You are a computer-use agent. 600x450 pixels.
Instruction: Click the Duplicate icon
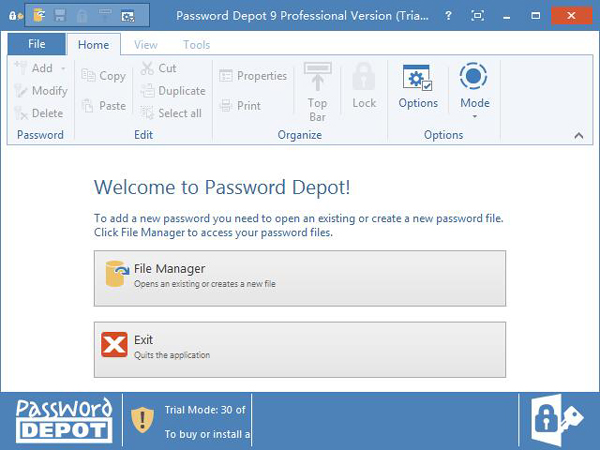[x=147, y=91]
